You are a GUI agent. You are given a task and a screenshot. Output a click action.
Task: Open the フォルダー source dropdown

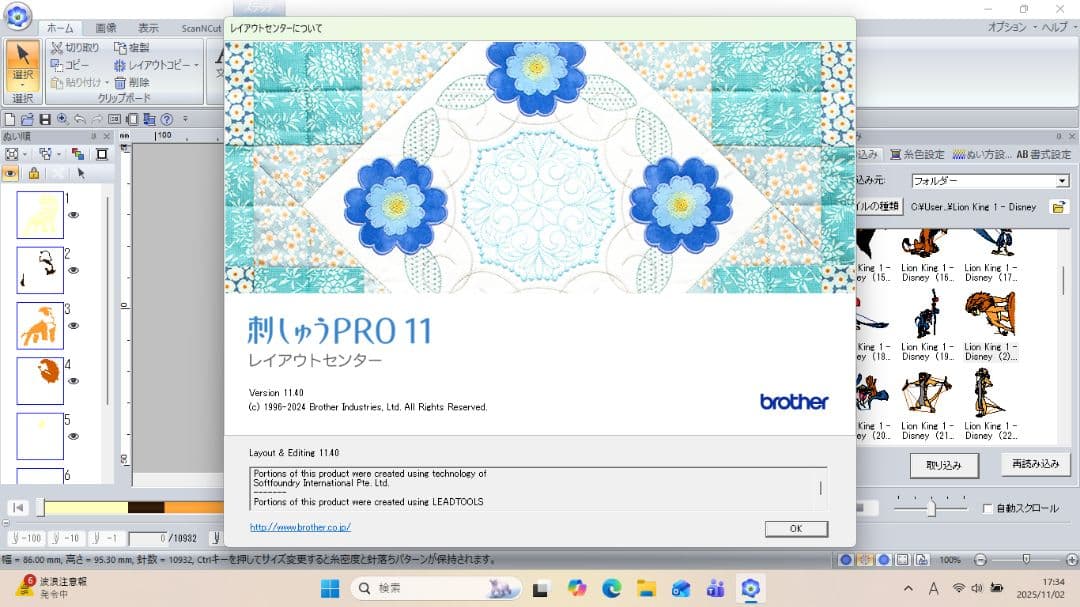[x=1062, y=180]
